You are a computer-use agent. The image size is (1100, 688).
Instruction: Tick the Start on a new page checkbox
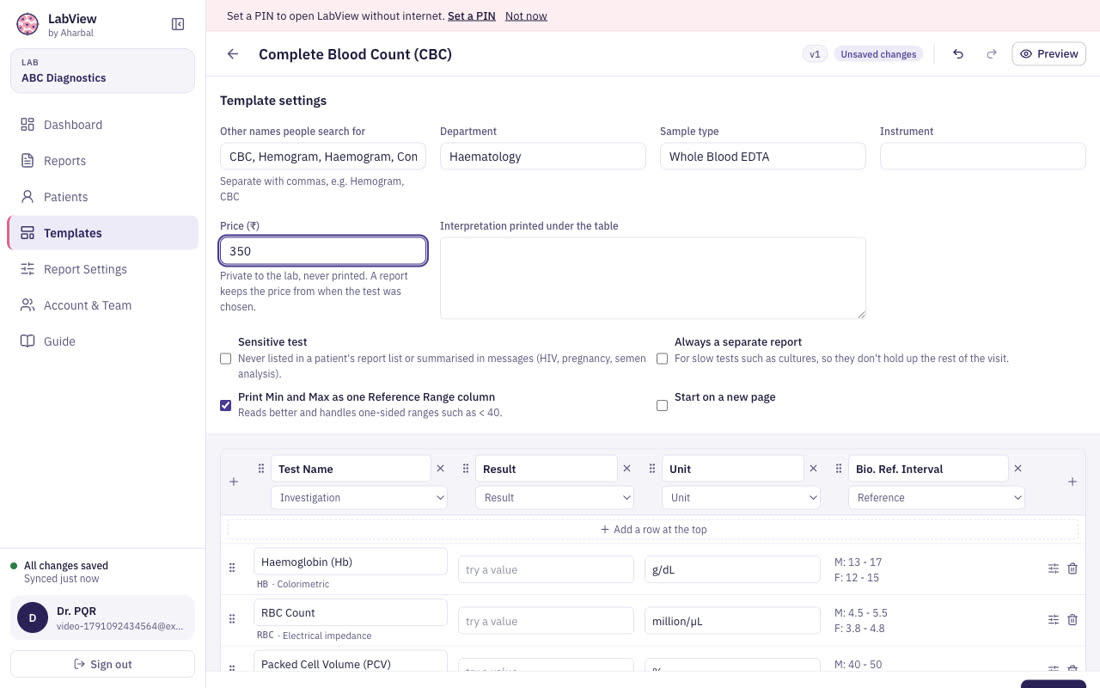[662, 405]
